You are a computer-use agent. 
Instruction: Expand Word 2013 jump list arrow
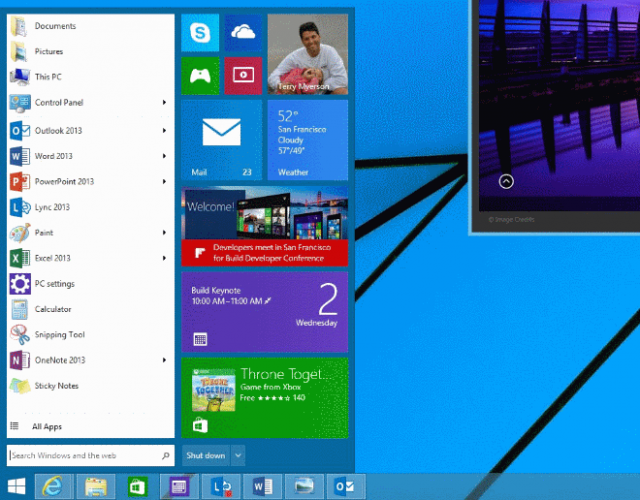164,156
